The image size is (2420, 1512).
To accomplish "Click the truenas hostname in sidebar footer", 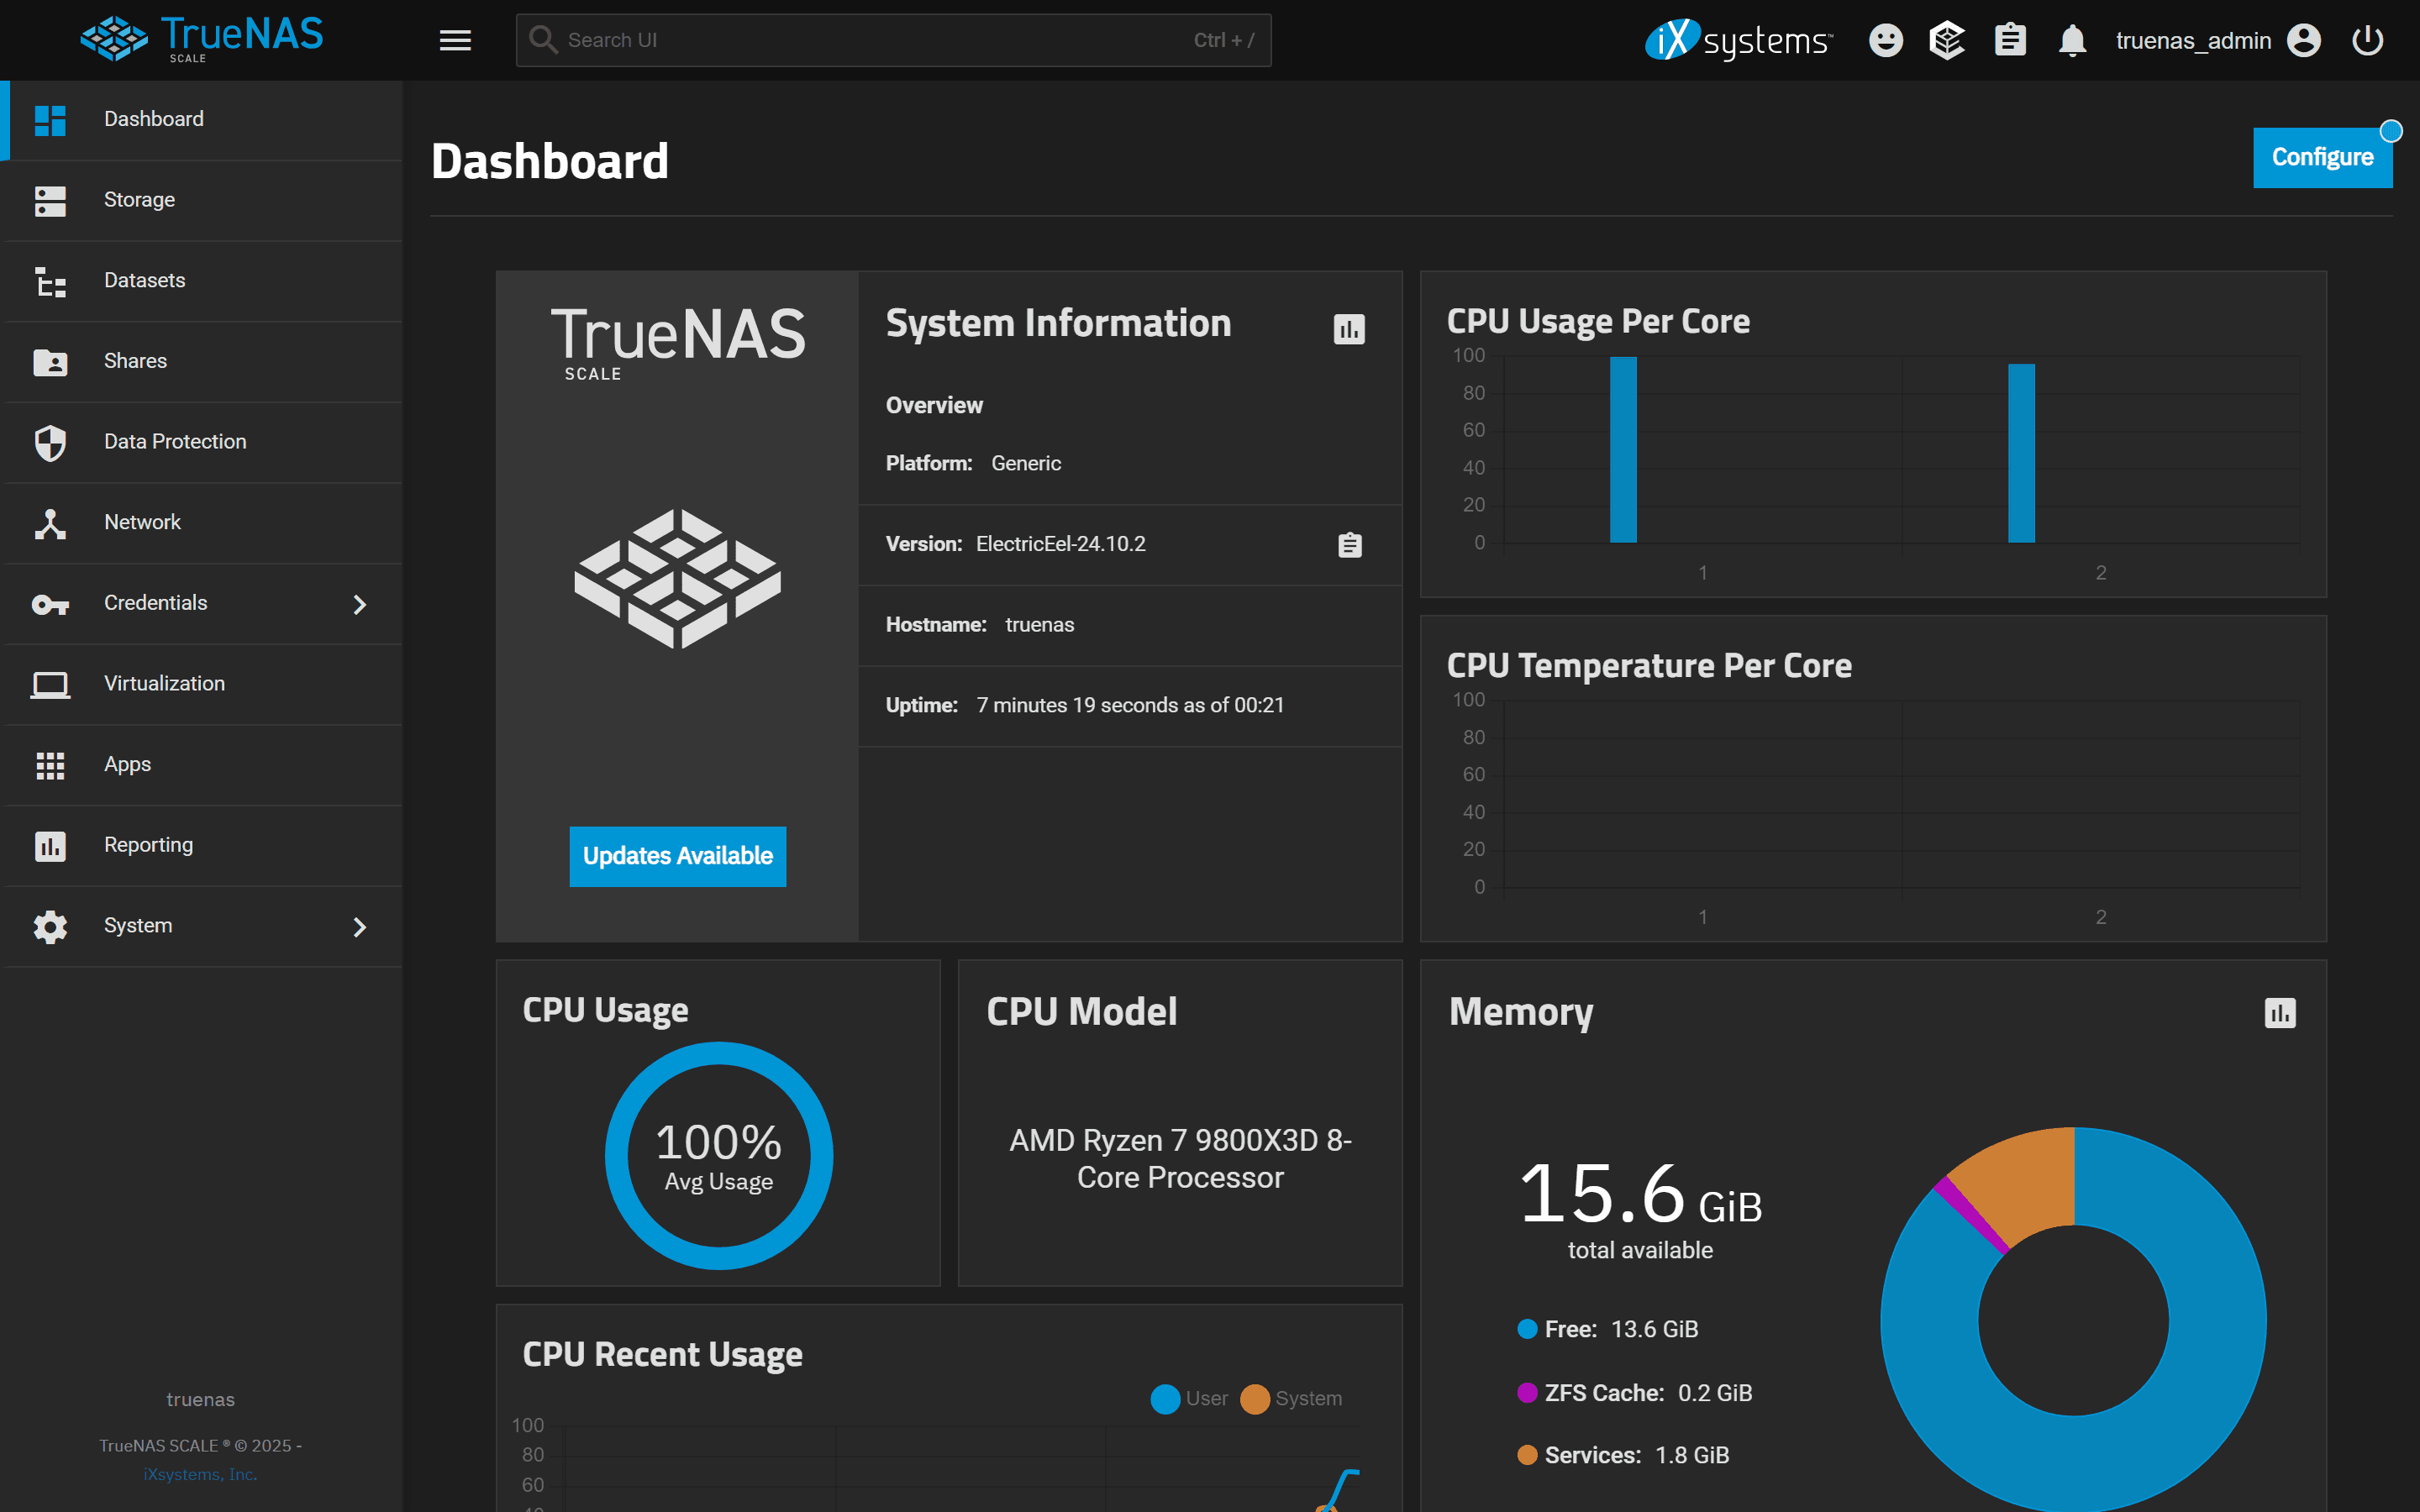I will pyautogui.click(x=200, y=1400).
